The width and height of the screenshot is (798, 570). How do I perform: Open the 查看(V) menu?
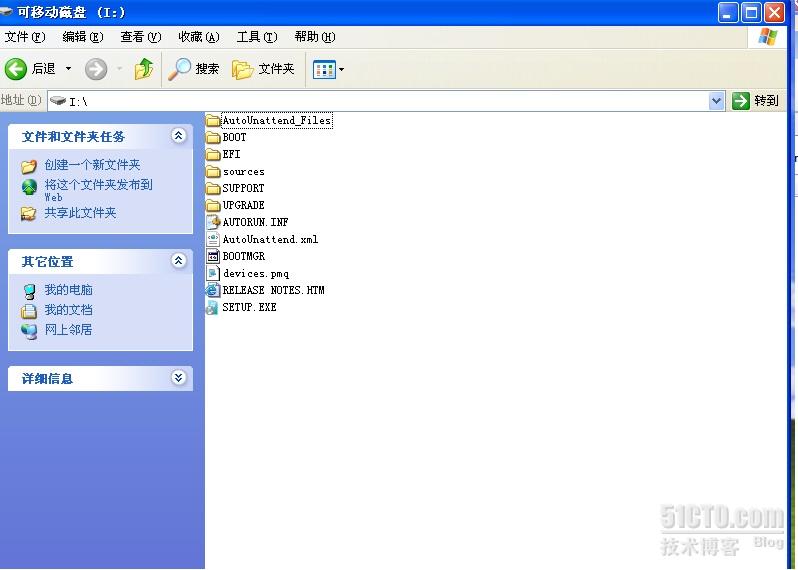pyautogui.click(x=140, y=37)
